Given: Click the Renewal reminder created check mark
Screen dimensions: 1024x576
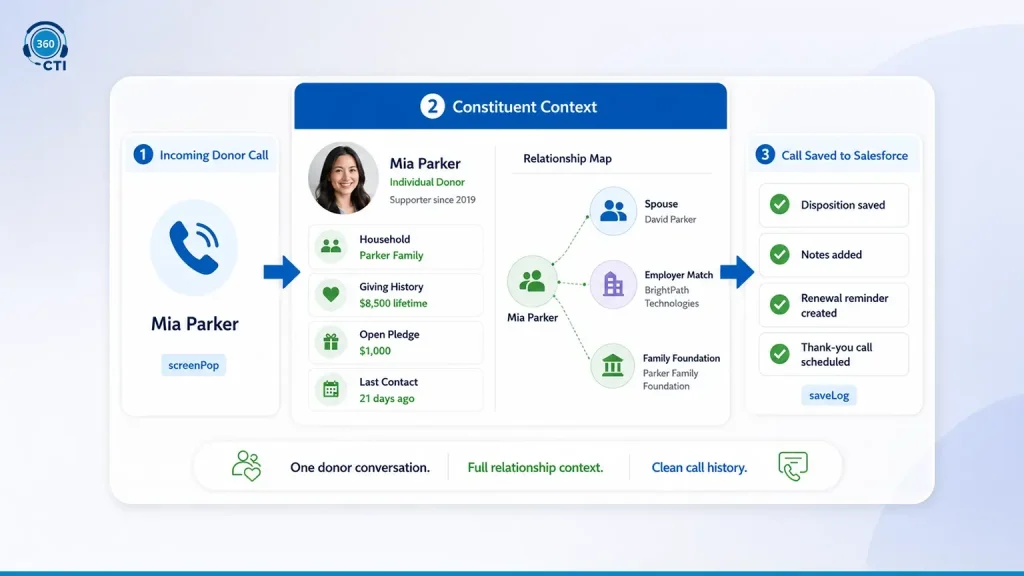Looking at the screenshot, I should coord(779,304).
